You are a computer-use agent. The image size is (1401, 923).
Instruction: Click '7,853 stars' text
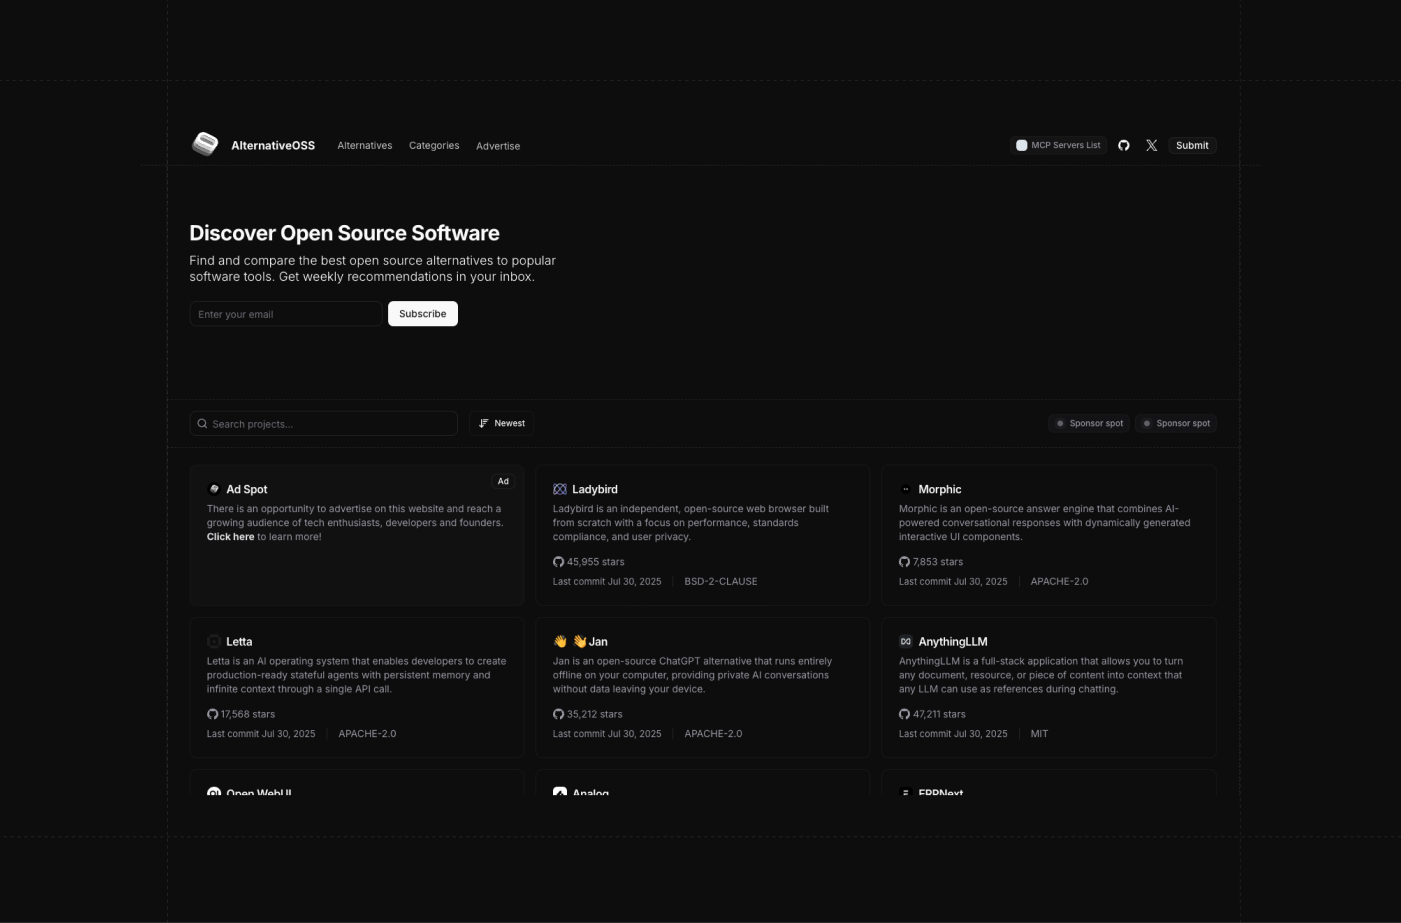938,562
